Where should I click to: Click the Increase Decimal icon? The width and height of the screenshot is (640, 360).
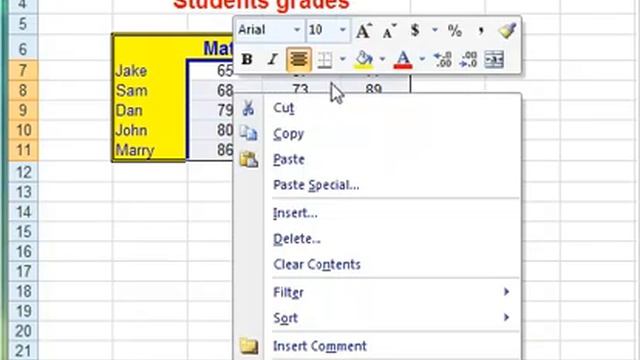pos(442,60)
